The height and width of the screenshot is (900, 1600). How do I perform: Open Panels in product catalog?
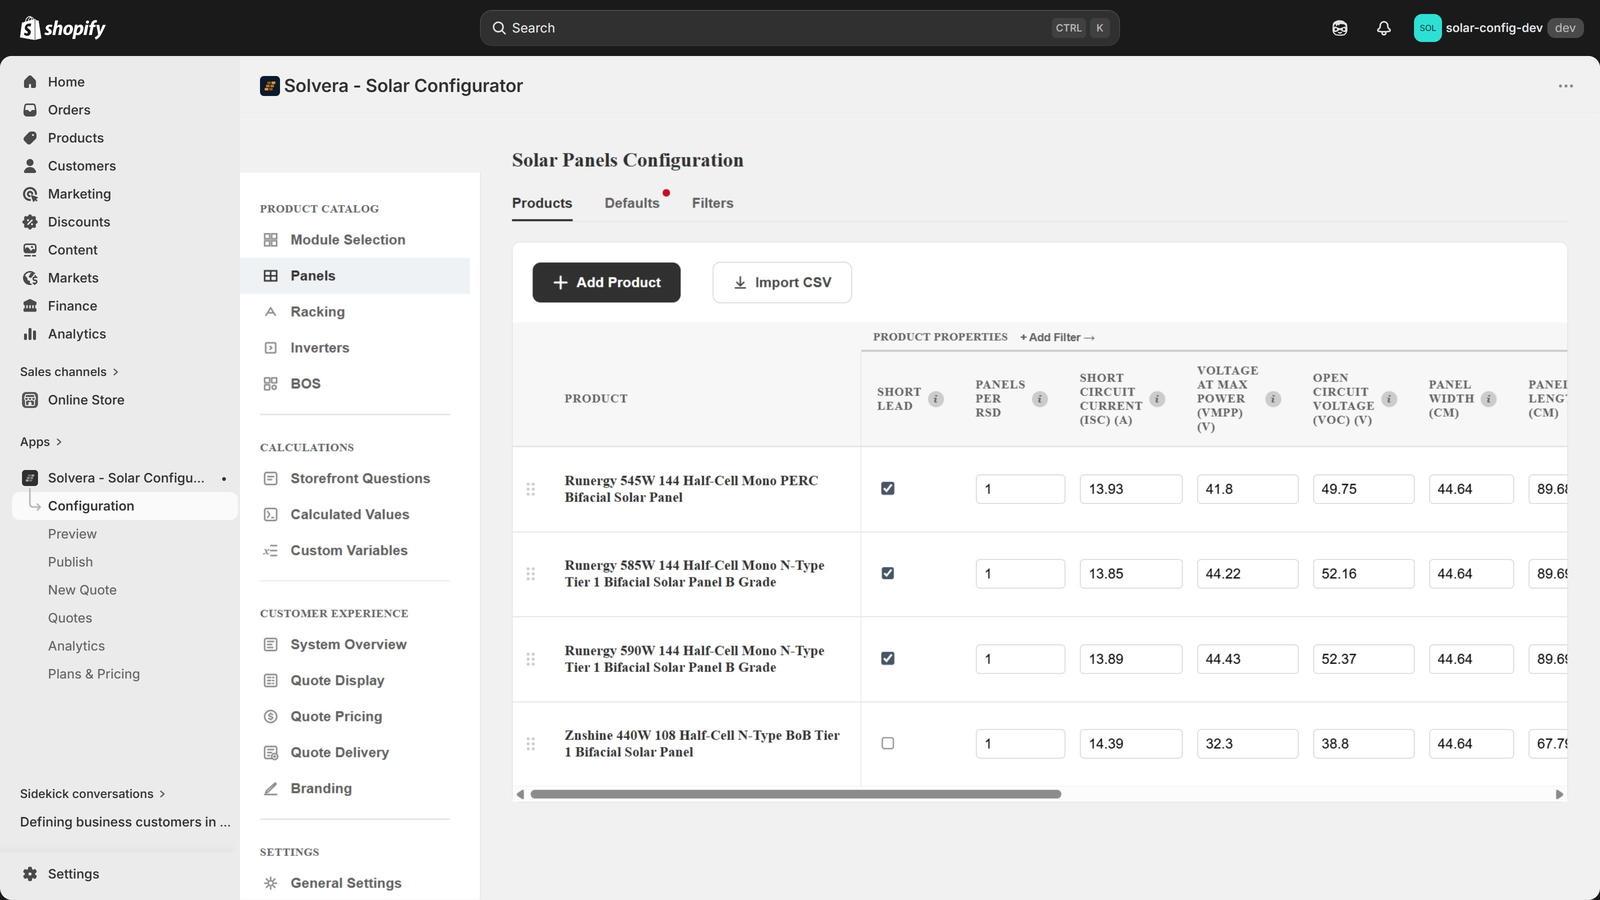pos(355,276)
